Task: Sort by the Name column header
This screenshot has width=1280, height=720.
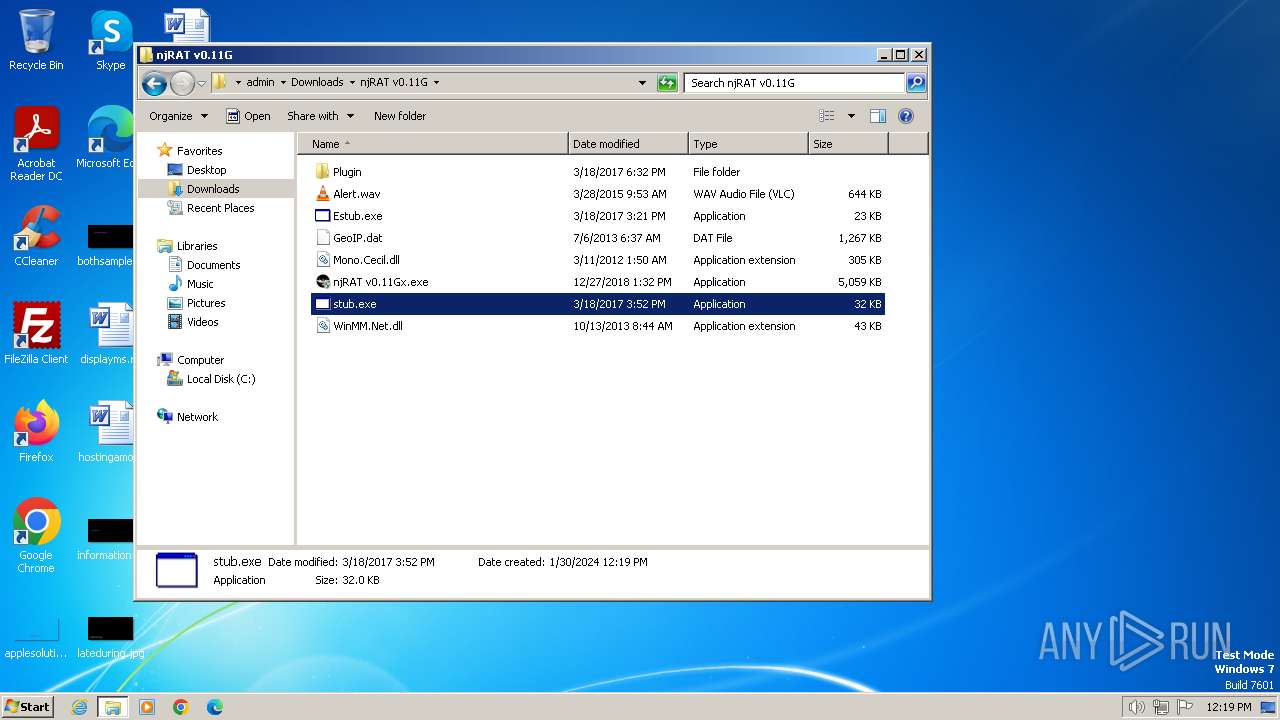Action: 433,144
